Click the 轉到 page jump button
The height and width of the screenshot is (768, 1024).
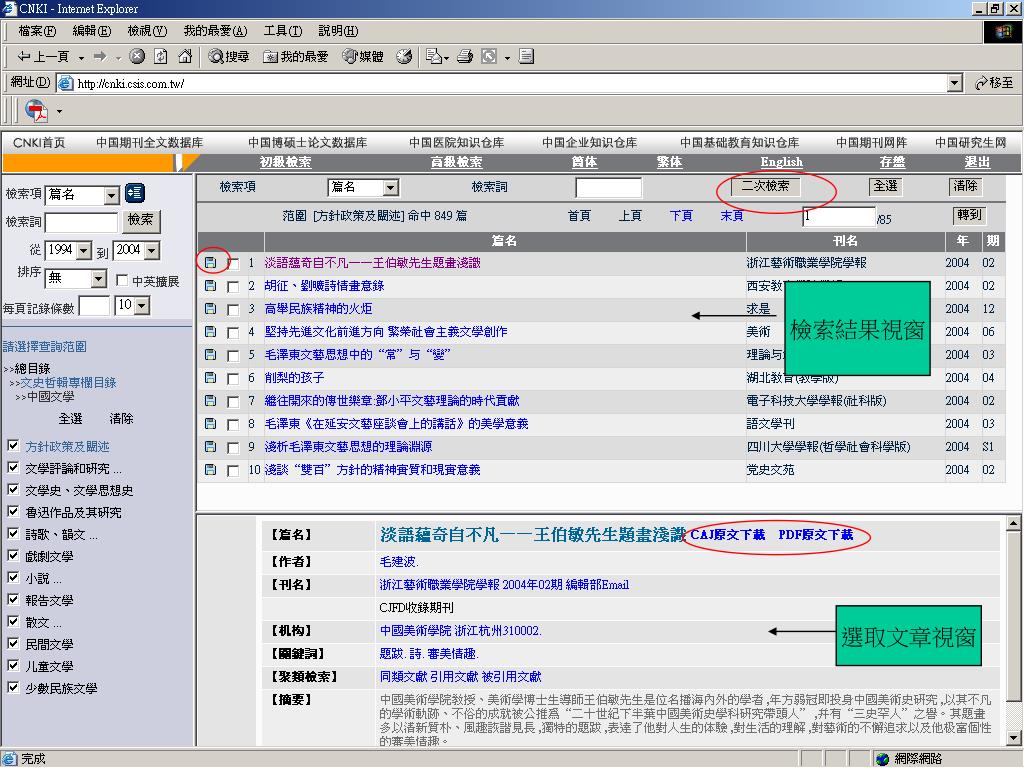(x=969, y=214)
